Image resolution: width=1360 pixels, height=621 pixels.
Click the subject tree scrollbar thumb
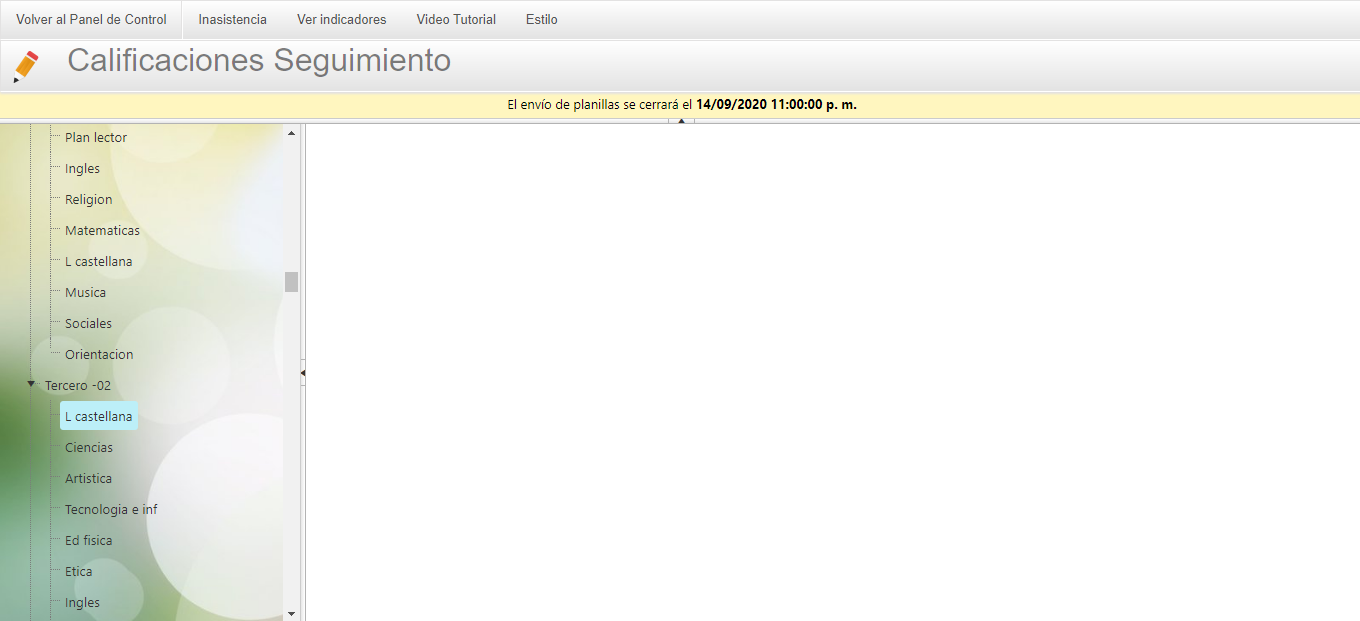(x=291, y=282)
